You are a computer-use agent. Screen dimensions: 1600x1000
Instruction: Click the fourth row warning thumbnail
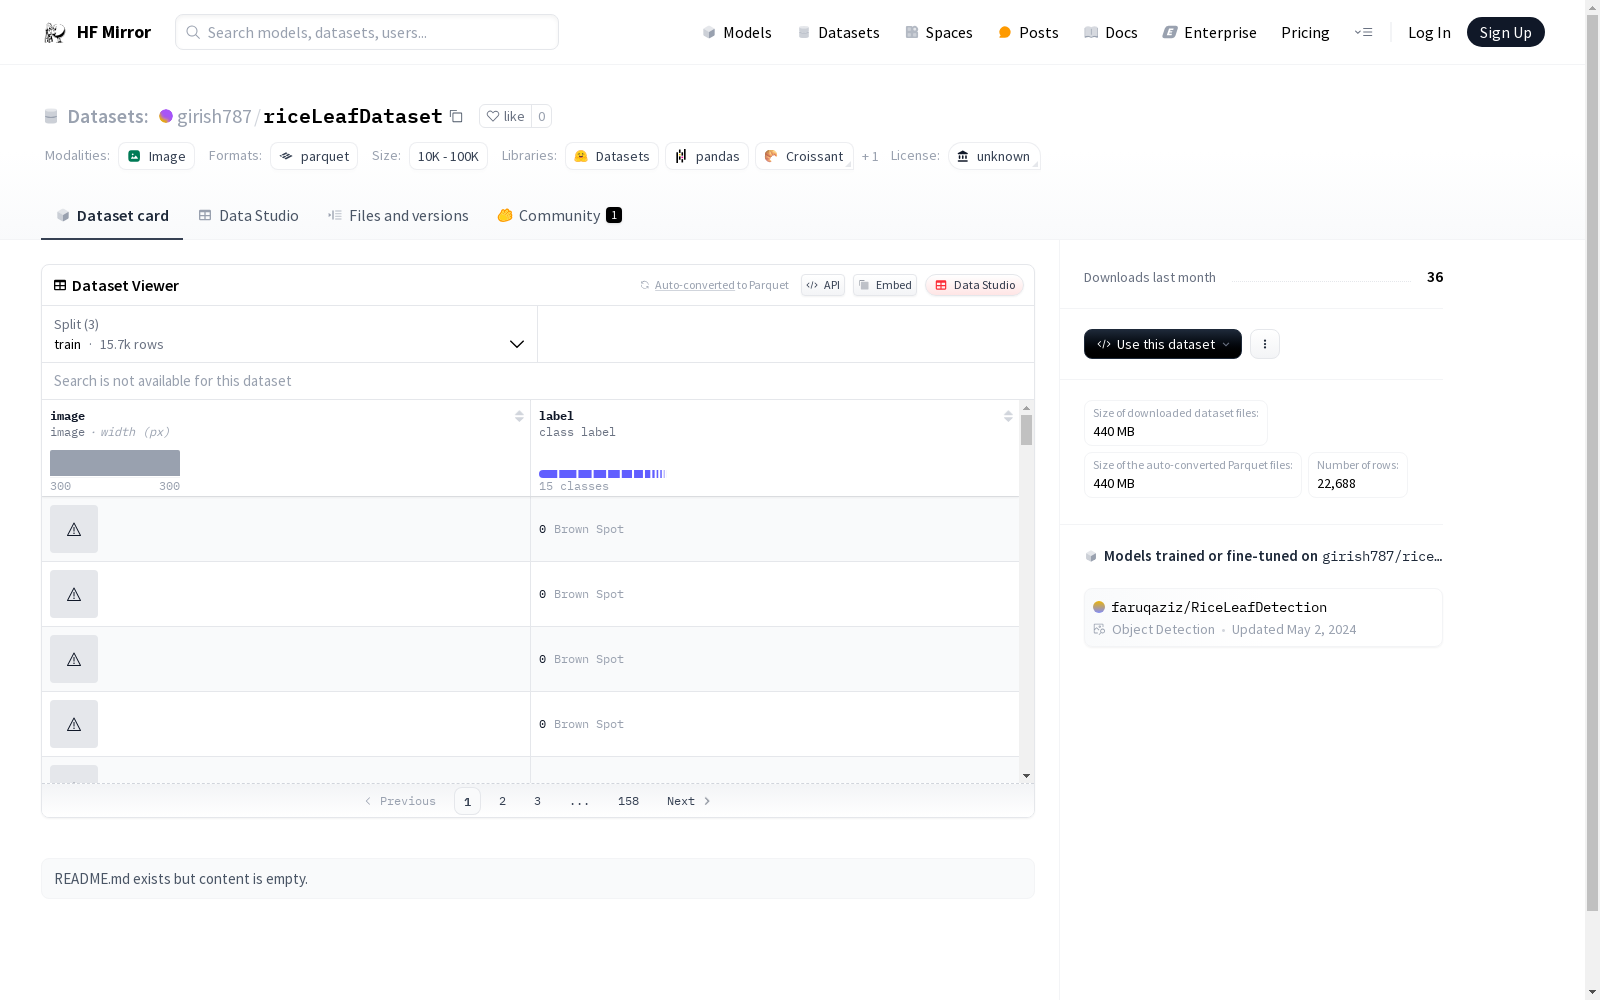74,724
